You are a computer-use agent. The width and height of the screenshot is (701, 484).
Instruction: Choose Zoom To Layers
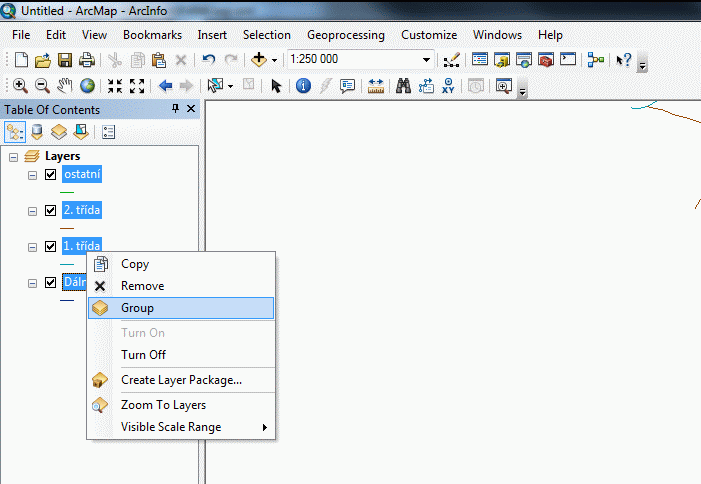click(181, 405)
